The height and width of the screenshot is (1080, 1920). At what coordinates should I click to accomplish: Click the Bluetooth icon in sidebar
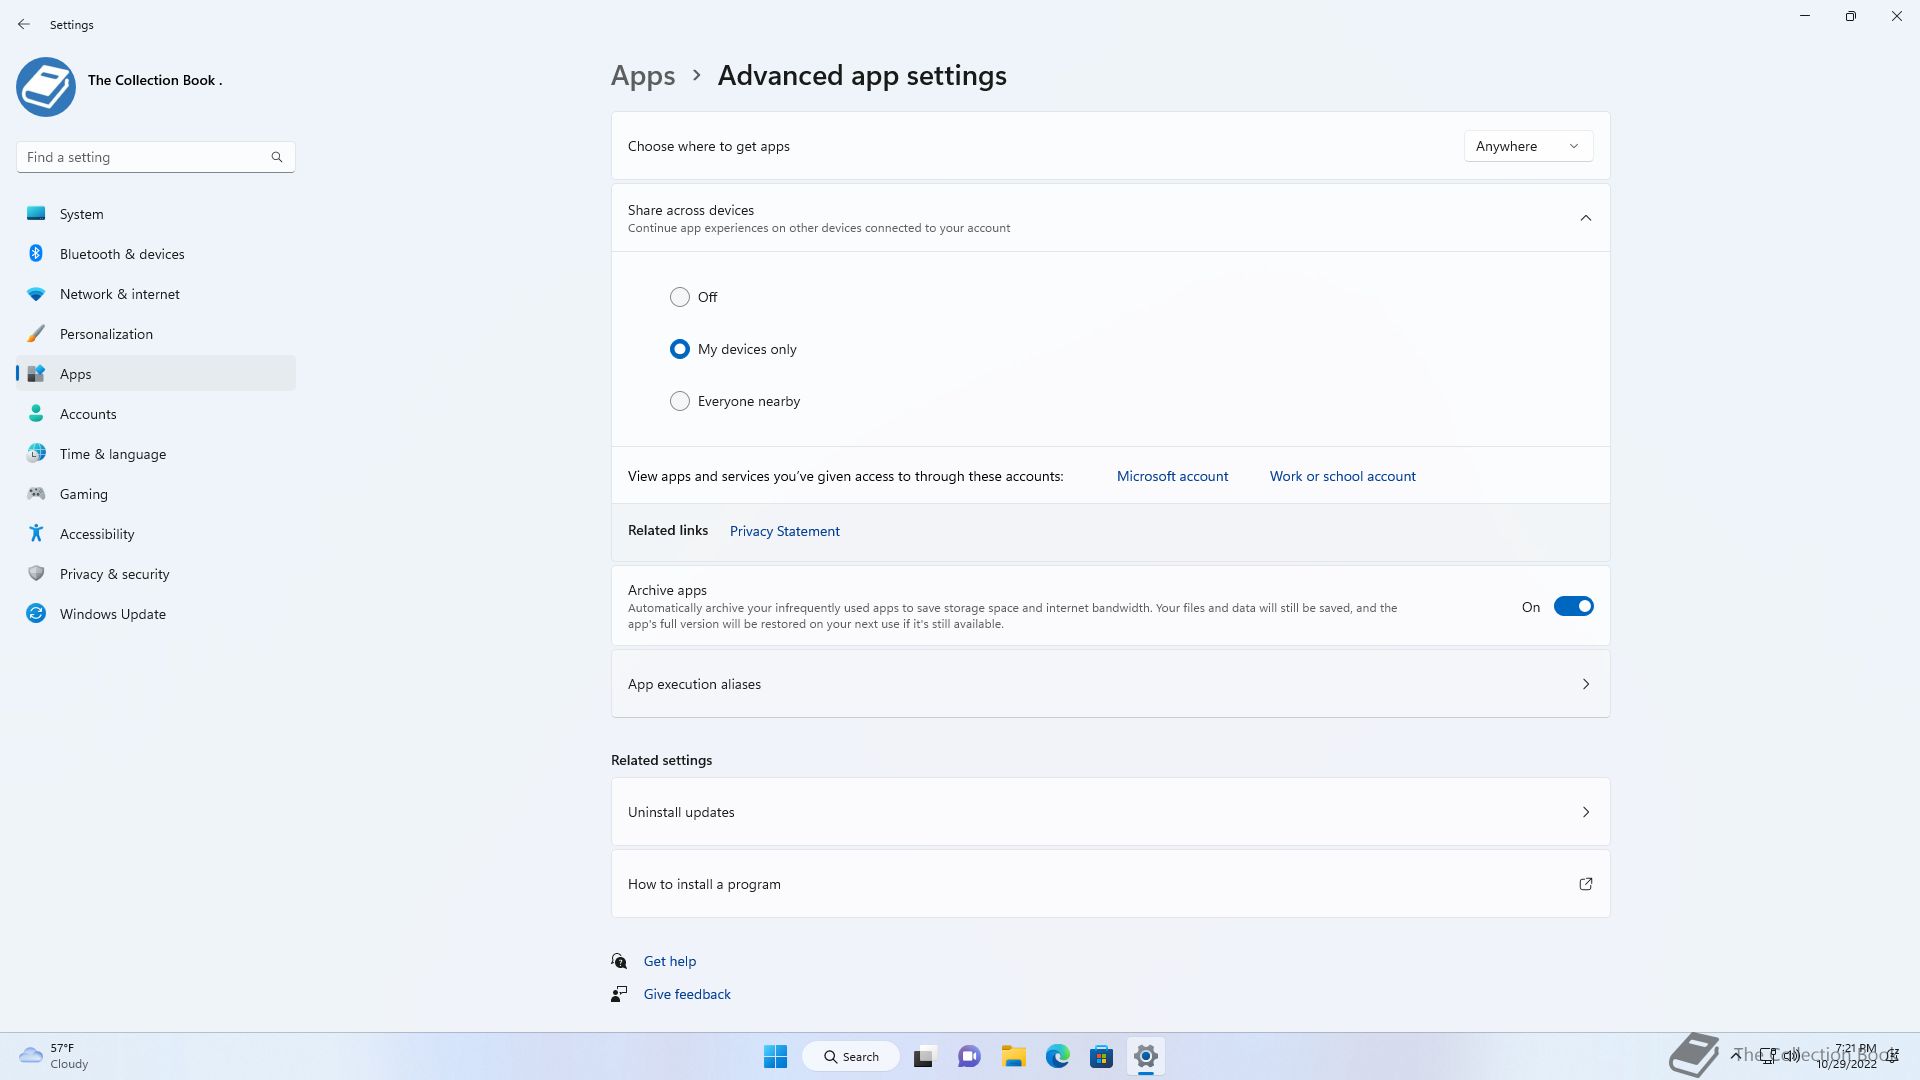click(36, 253)
